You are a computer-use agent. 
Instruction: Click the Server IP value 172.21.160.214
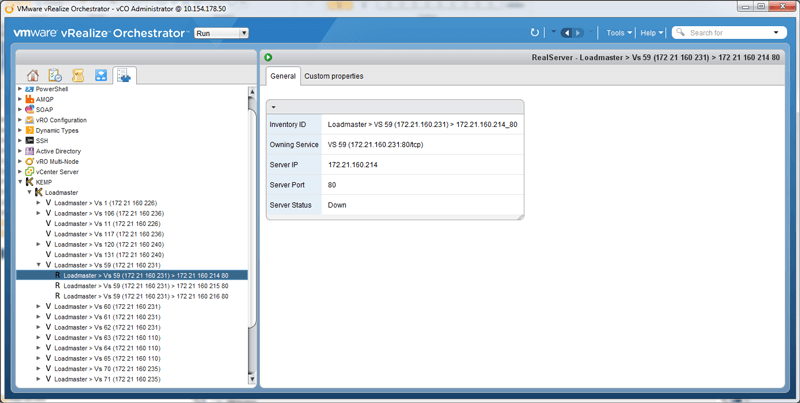point(353,165)
